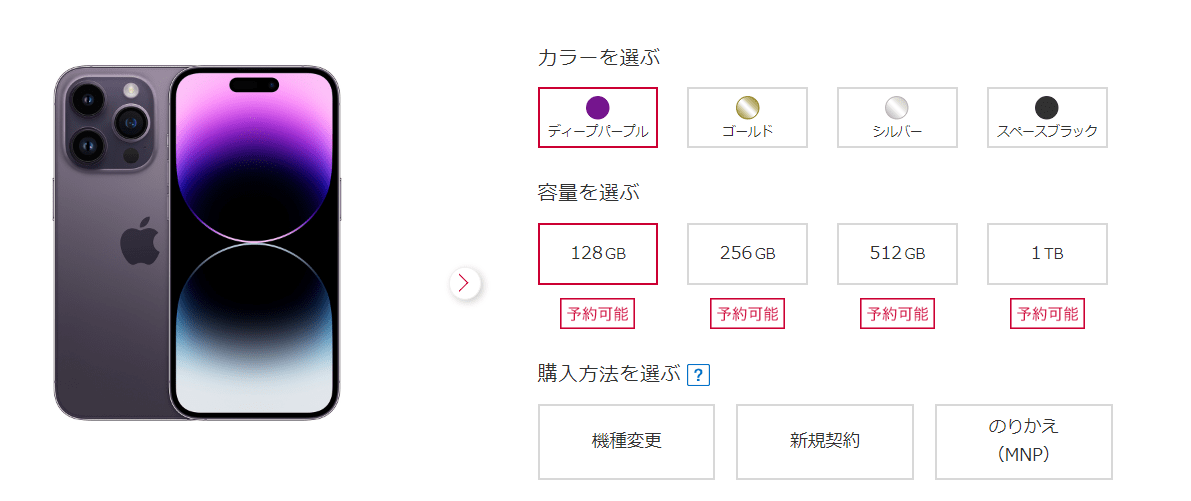The image size is (1191, 501).
Task: Choose のりかえ (MNP) purchase method
Action: click(1023, 441)
